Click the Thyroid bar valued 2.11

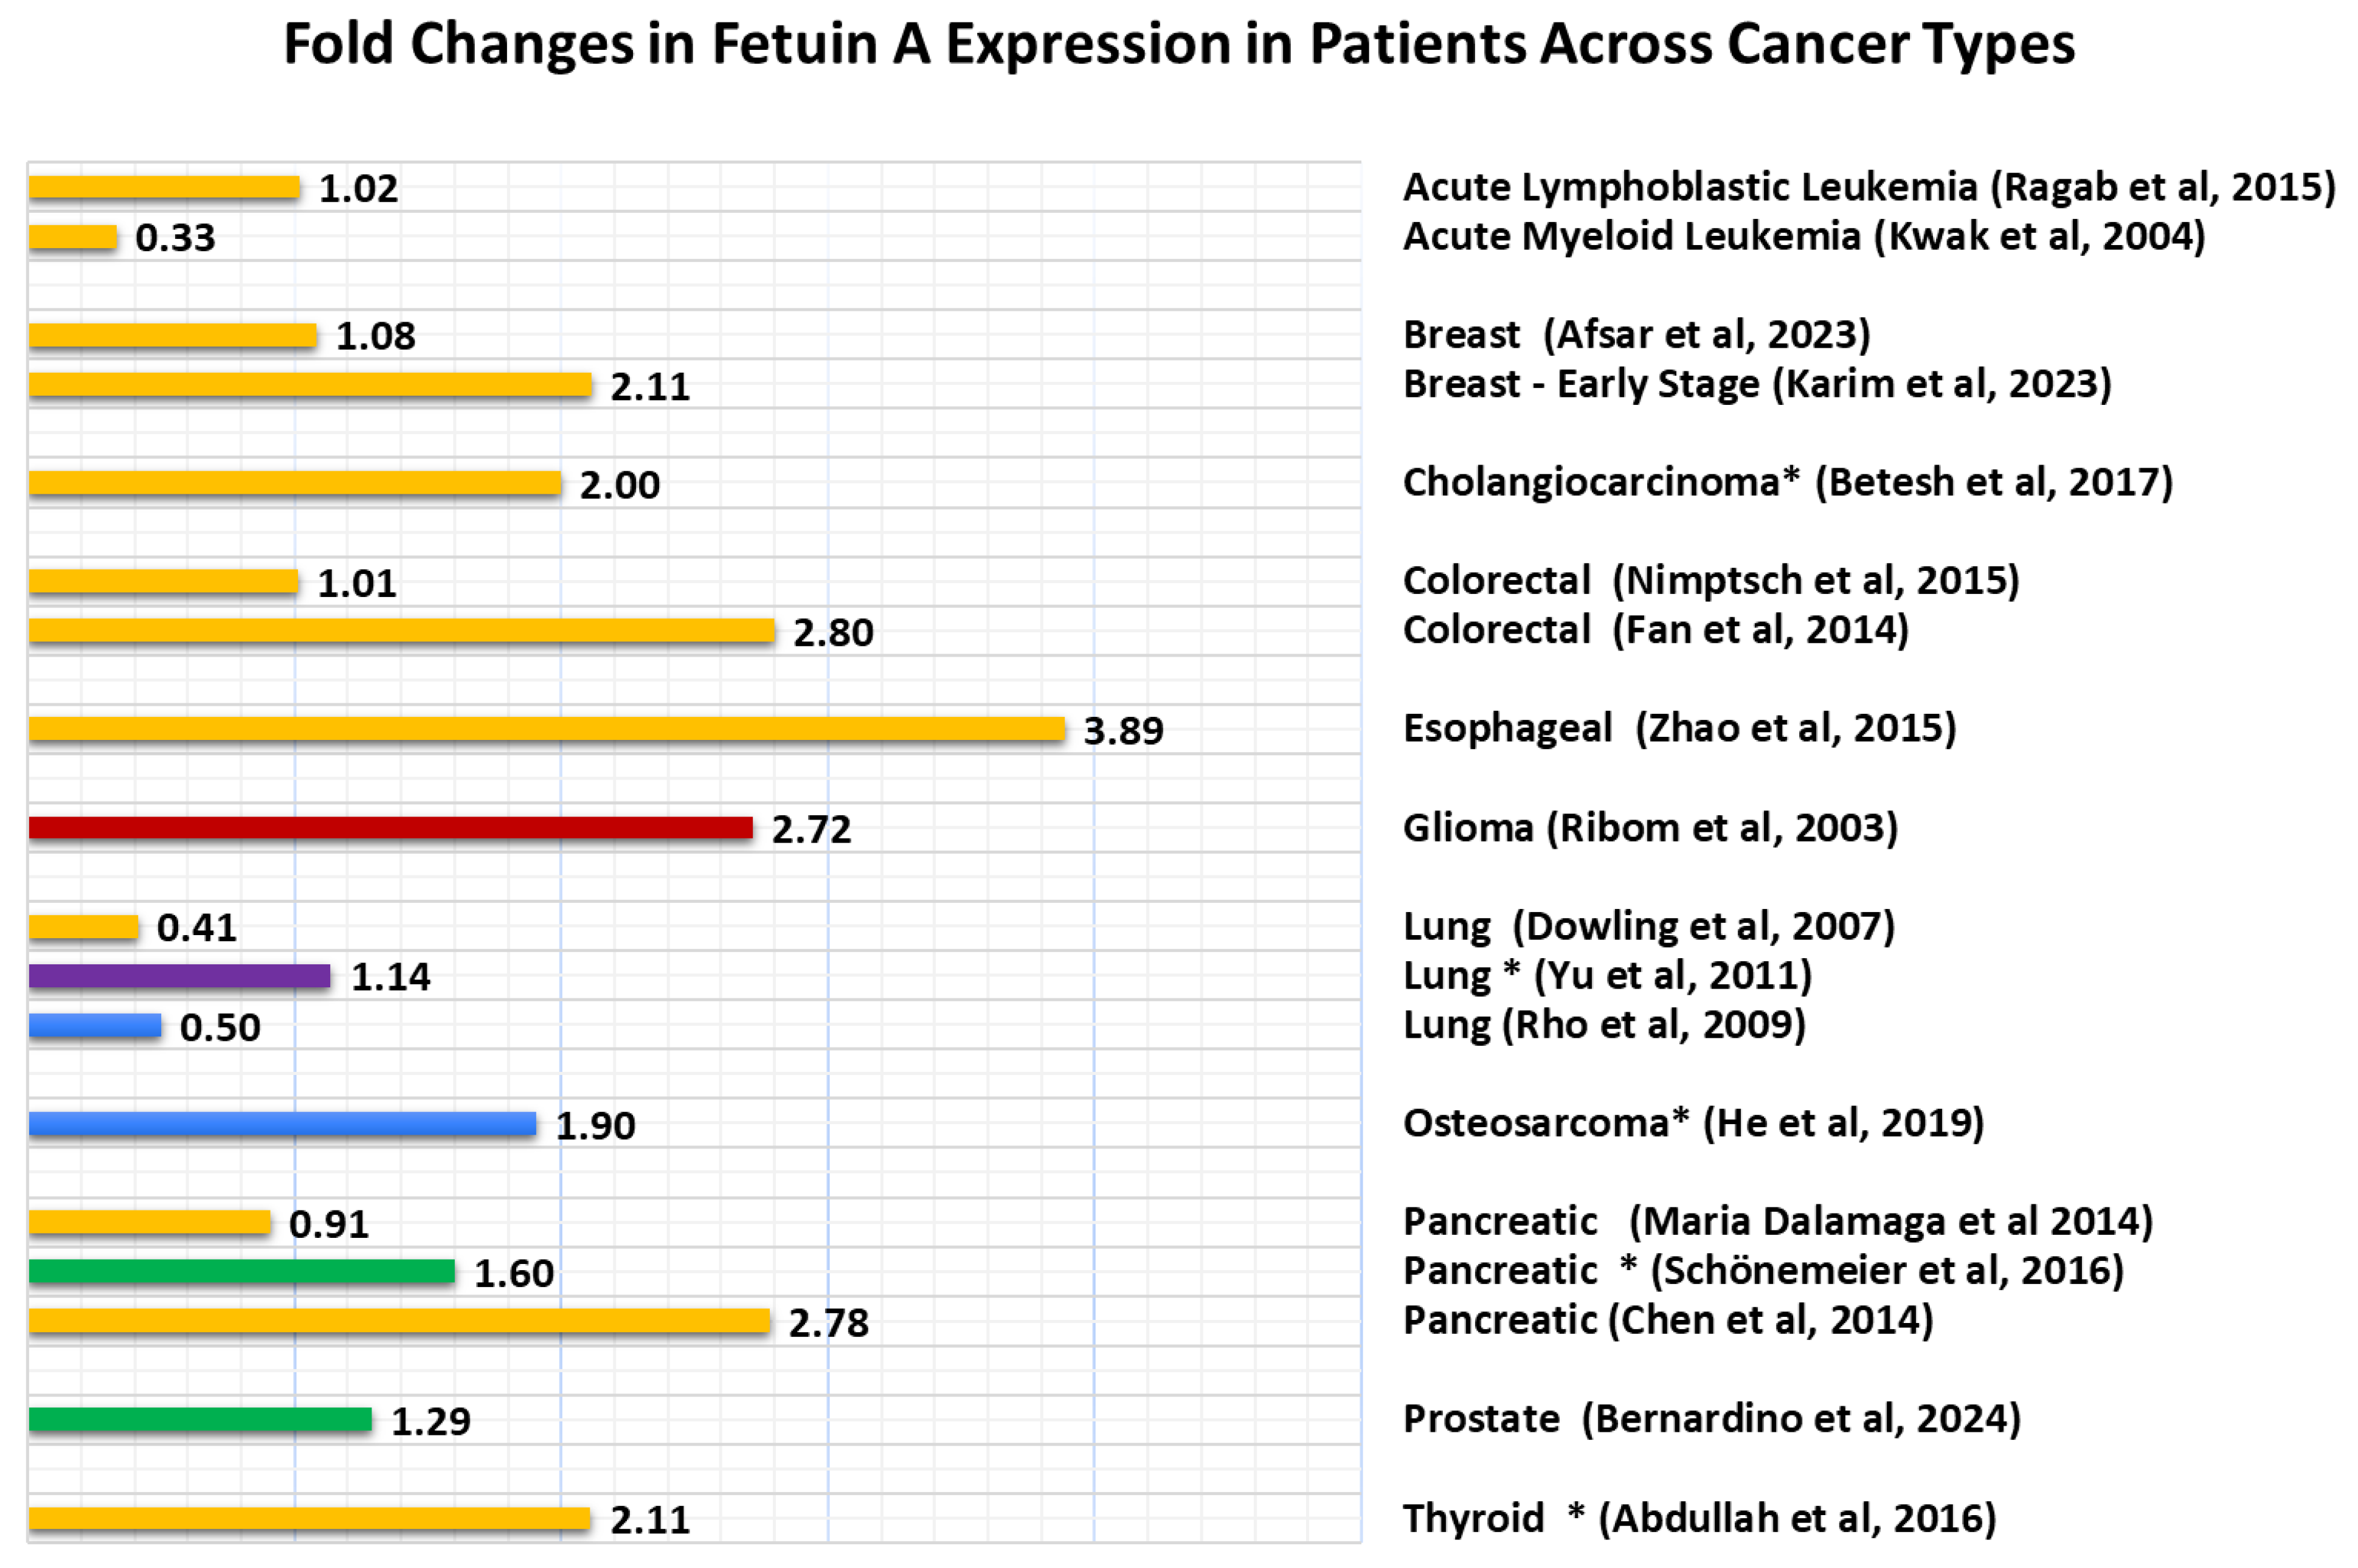point(310,1518)
